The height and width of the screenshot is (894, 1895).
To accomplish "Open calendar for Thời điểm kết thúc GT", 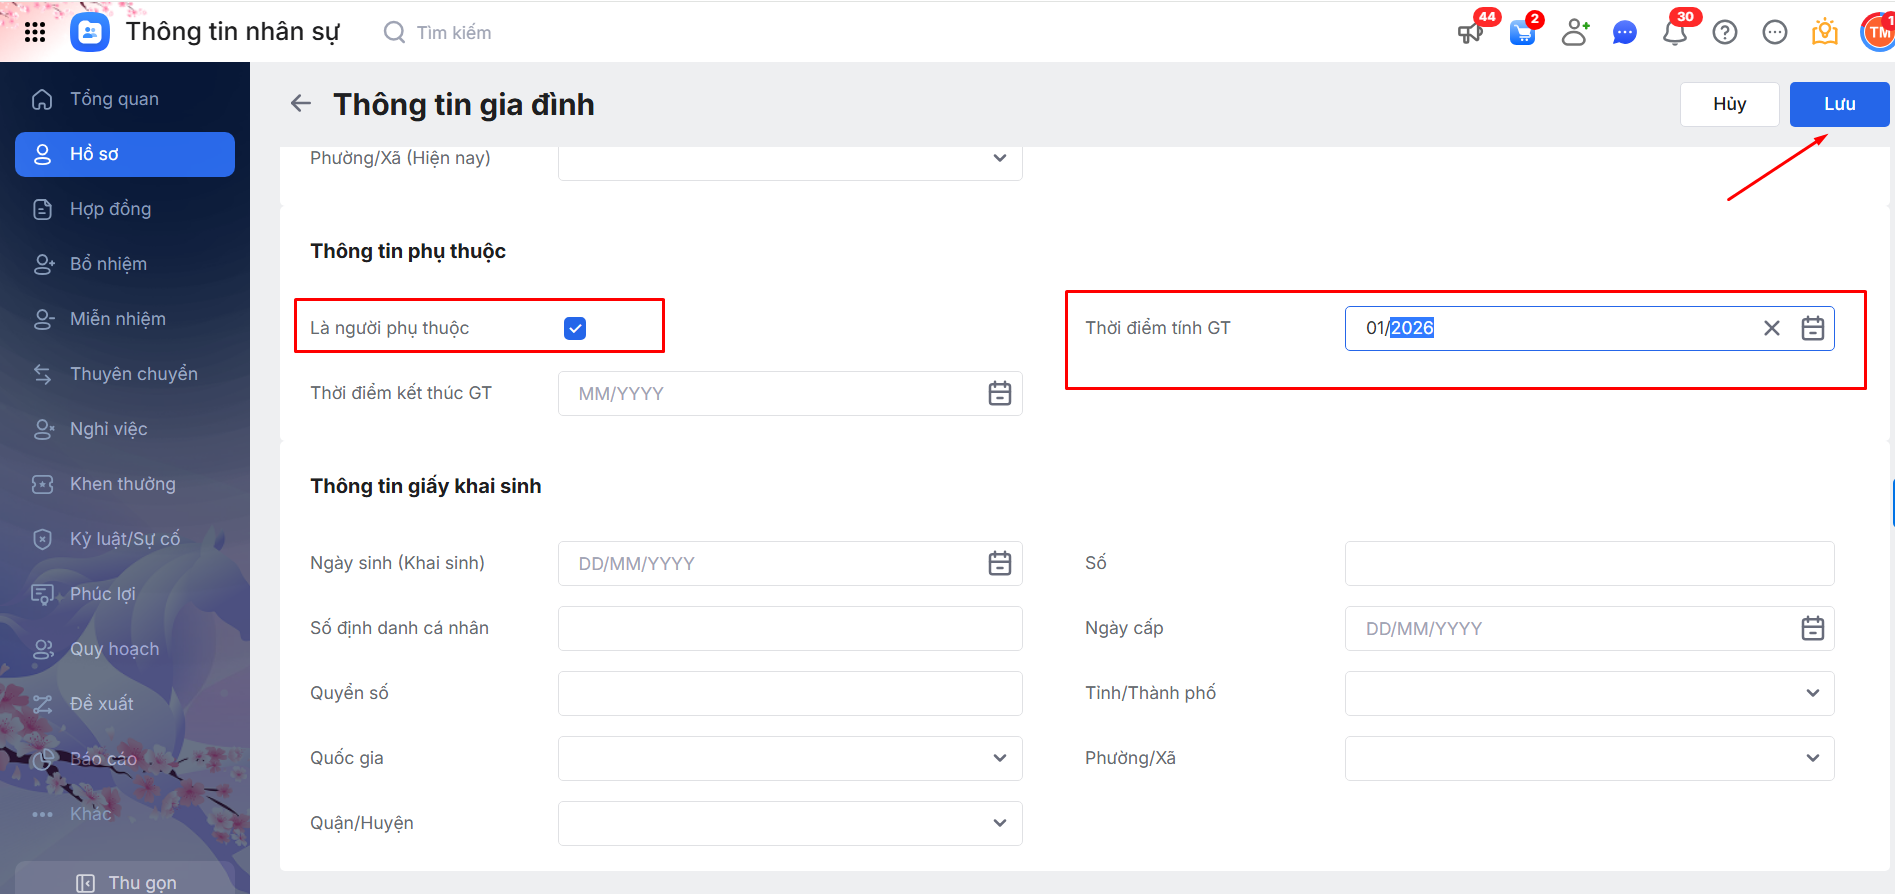I will (1000, 394).
